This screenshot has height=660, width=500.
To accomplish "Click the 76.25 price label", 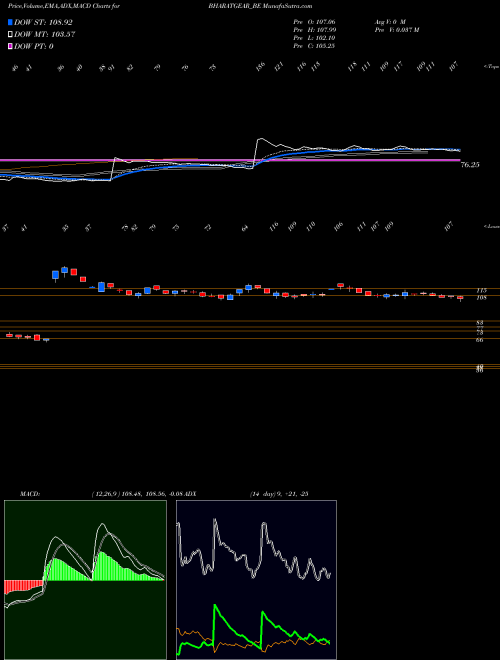I will (470, 165).
